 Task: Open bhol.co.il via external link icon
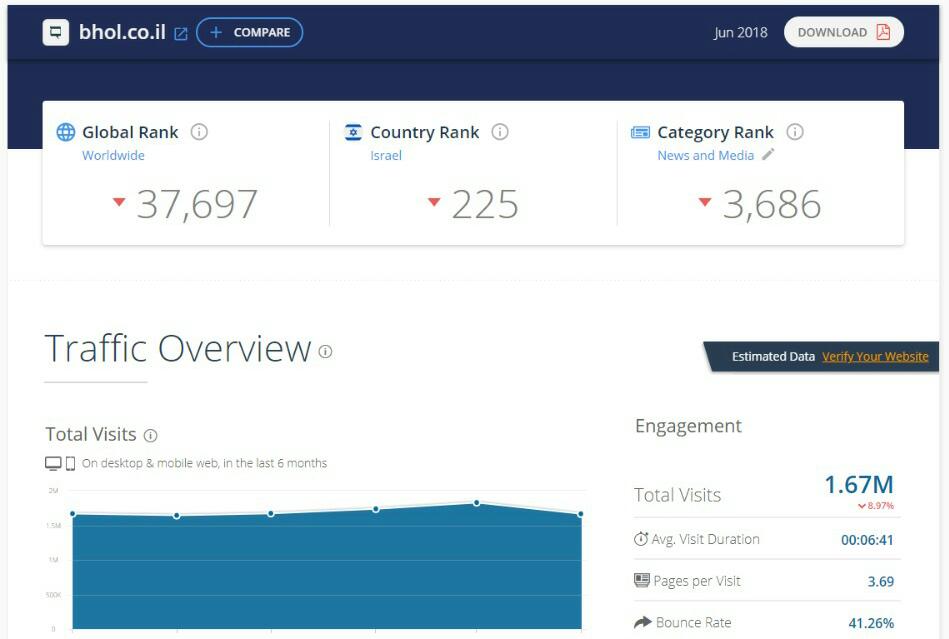181,33
